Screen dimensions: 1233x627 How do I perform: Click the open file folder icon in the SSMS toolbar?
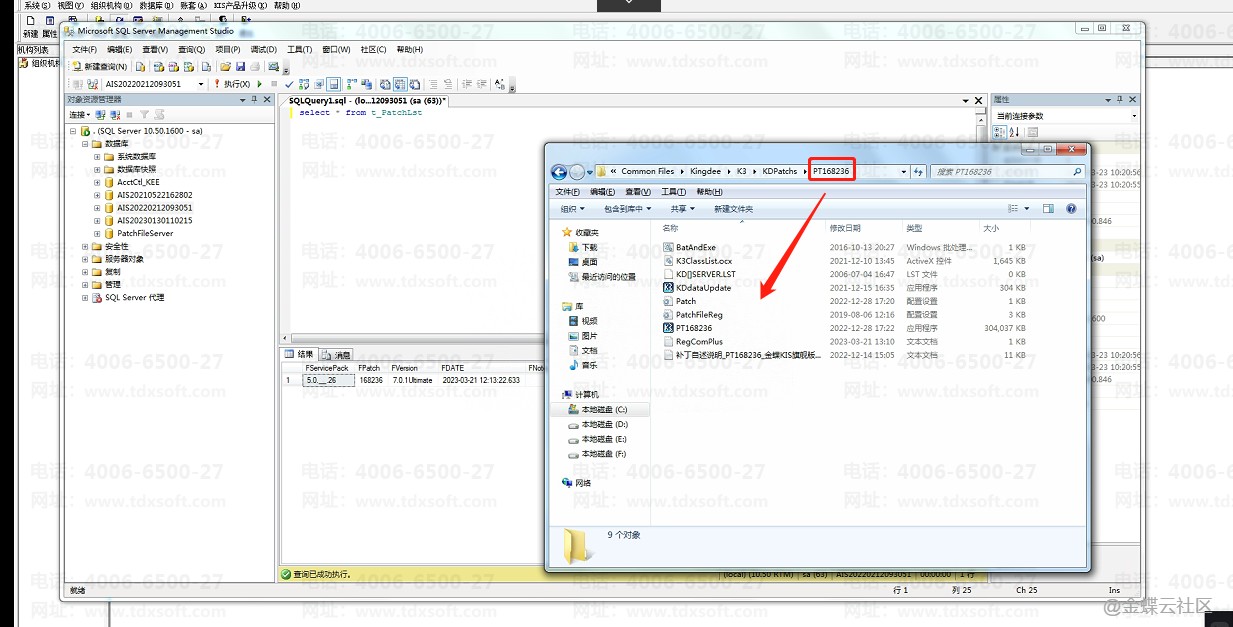pyautogui.click(x=225, y=67)
